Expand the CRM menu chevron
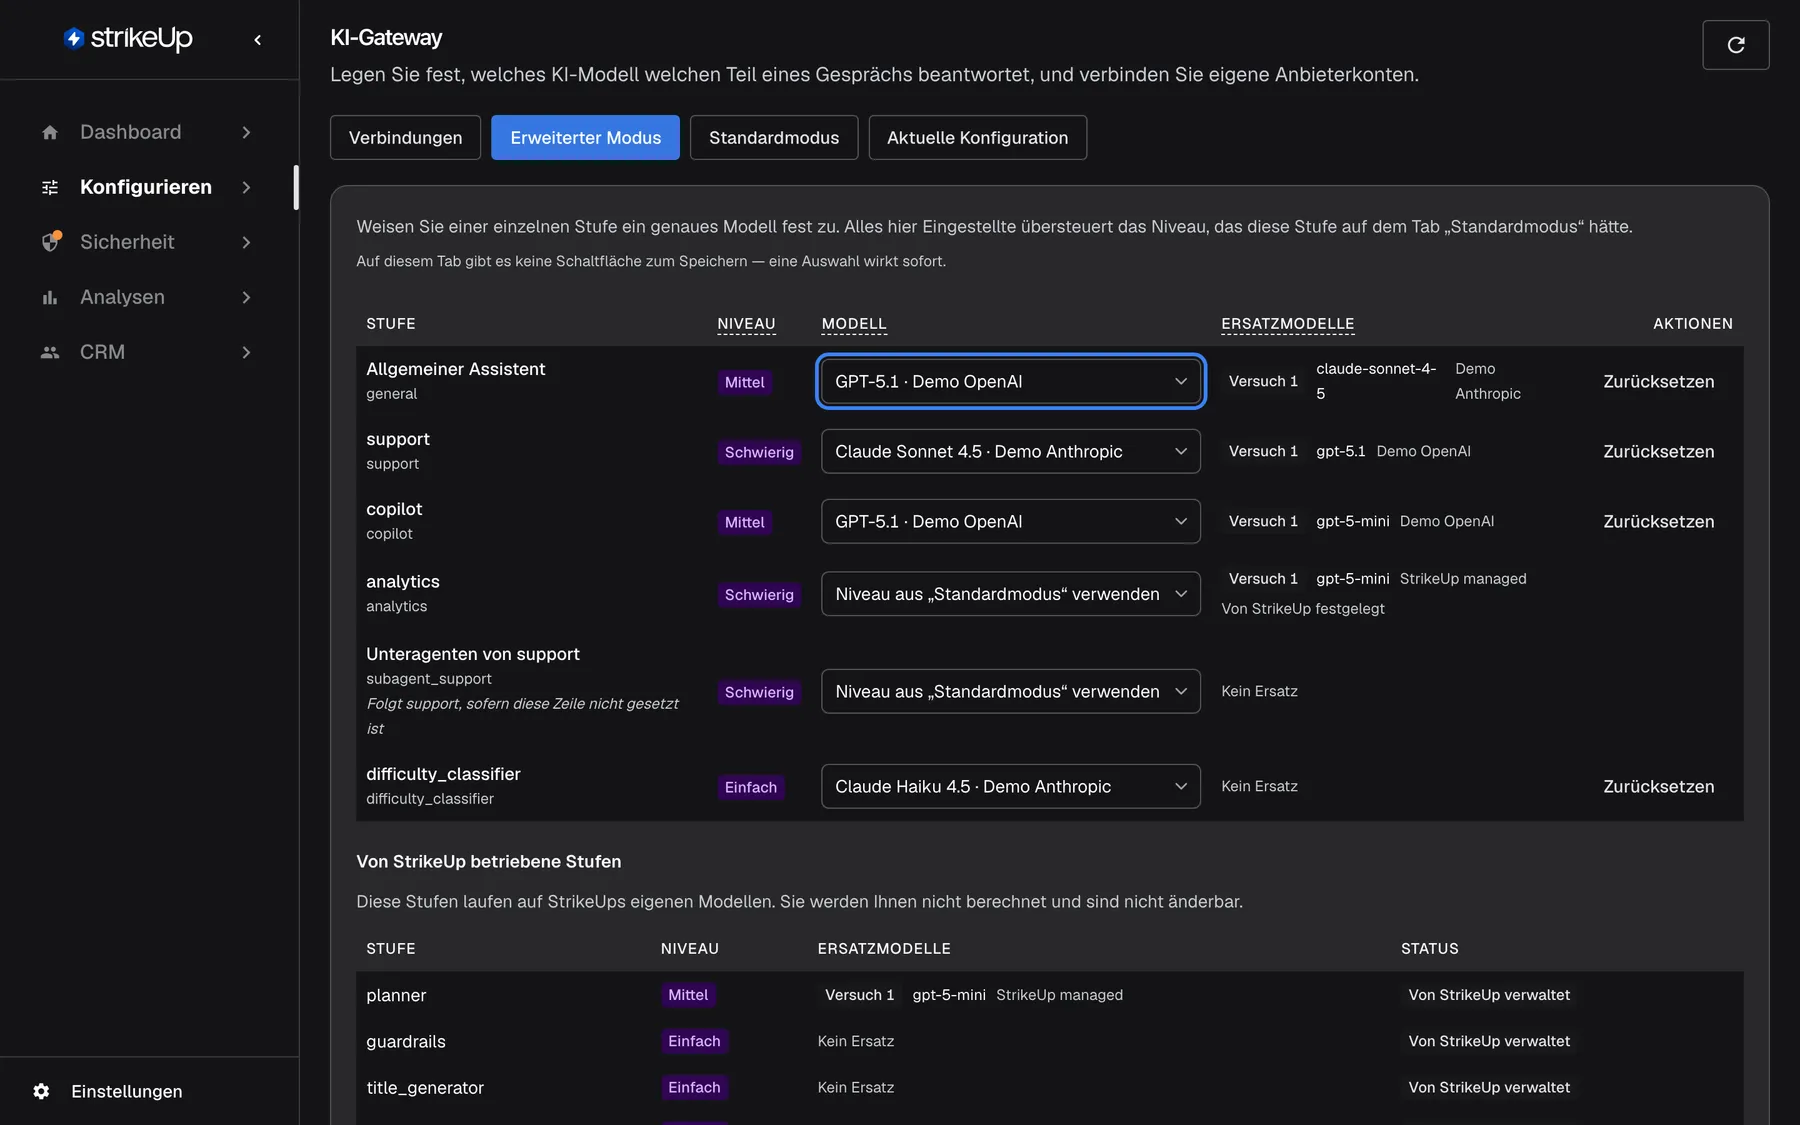The image size is (1800, 1125). (246, 352)
